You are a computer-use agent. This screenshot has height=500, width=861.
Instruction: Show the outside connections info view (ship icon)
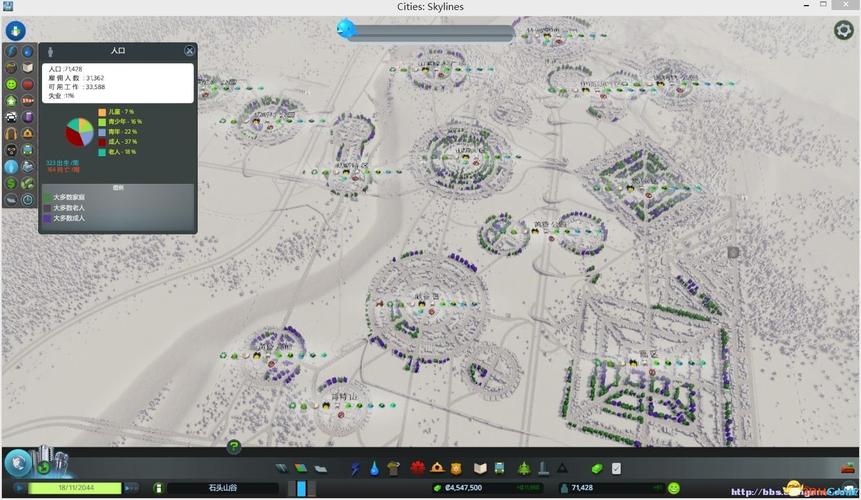[27, 166]
